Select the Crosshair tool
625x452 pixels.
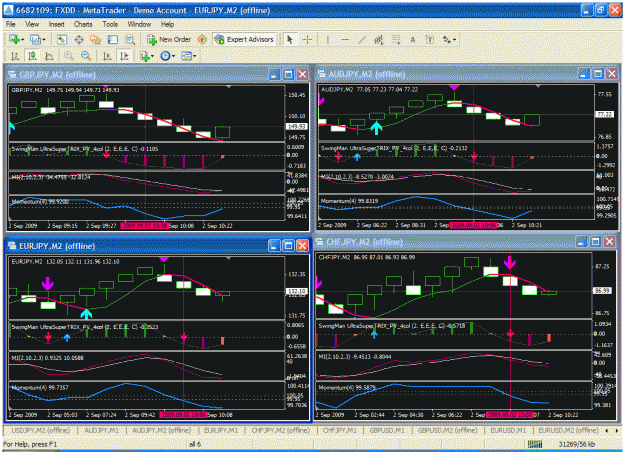coord(307,39)
